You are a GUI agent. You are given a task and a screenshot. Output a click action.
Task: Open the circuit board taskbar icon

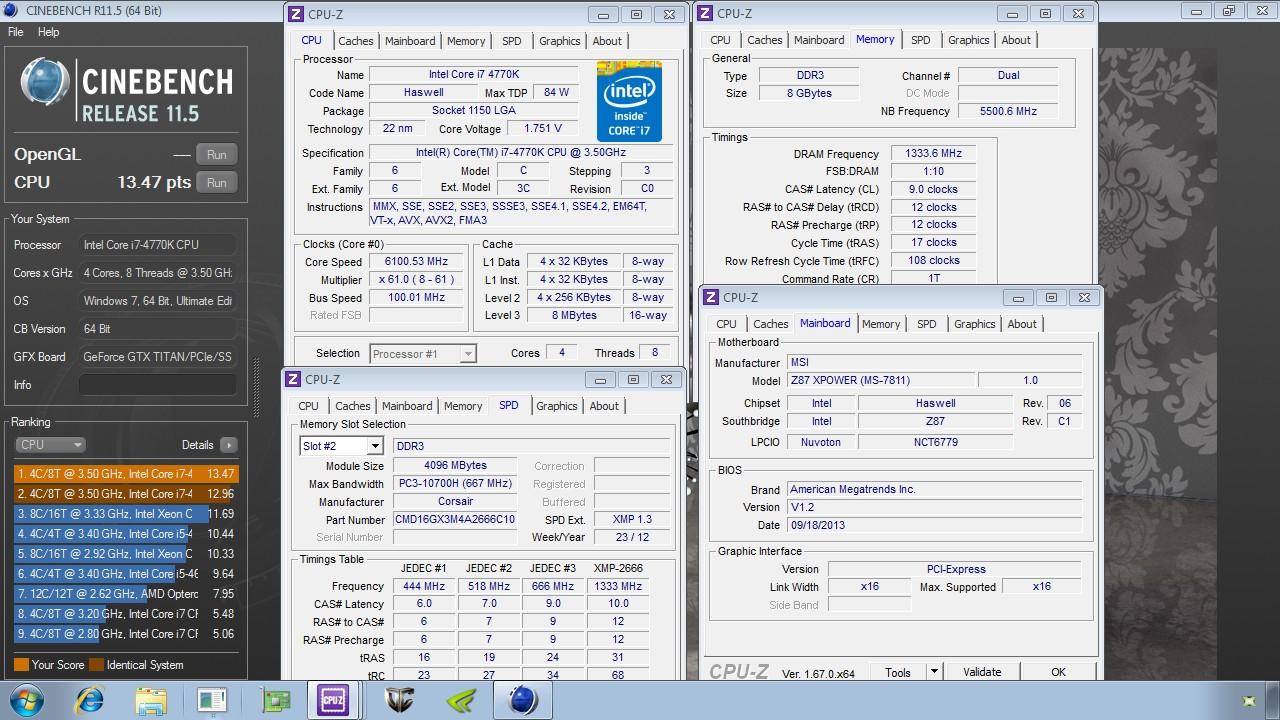(x=275, y=700)
